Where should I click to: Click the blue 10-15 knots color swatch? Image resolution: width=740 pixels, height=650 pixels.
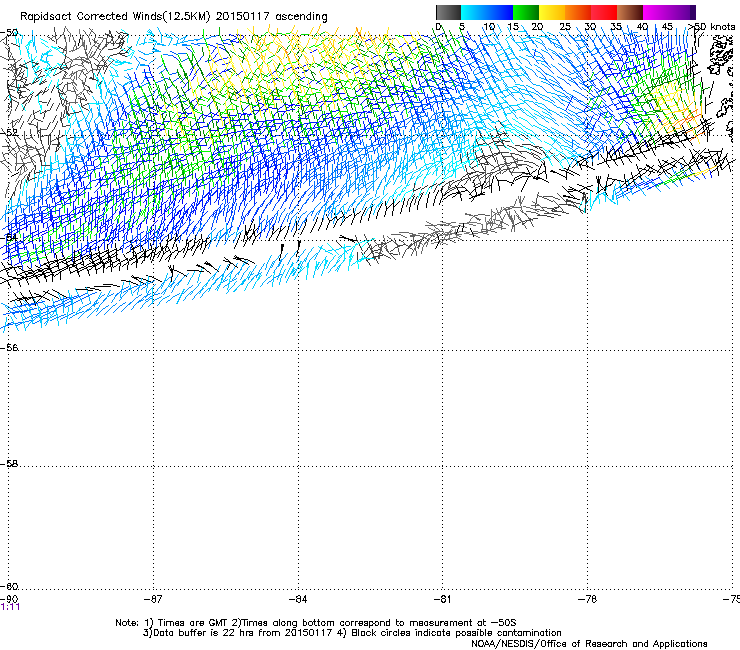[500, 12]
